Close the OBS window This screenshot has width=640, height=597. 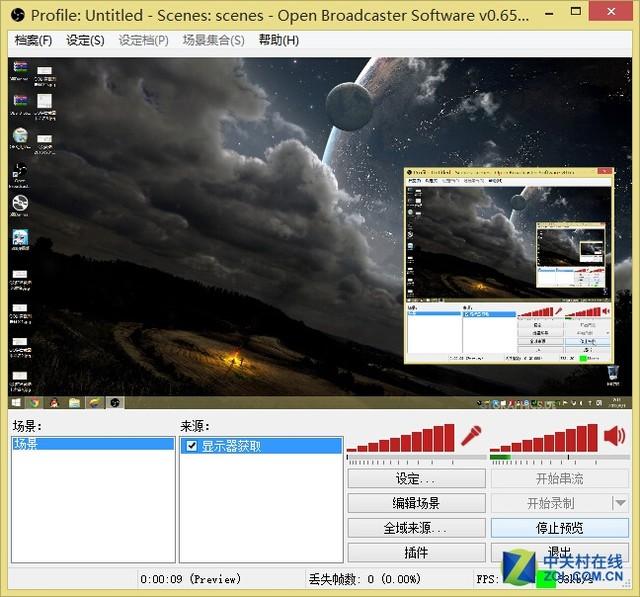pyautogui.click(x=611, y=12)
